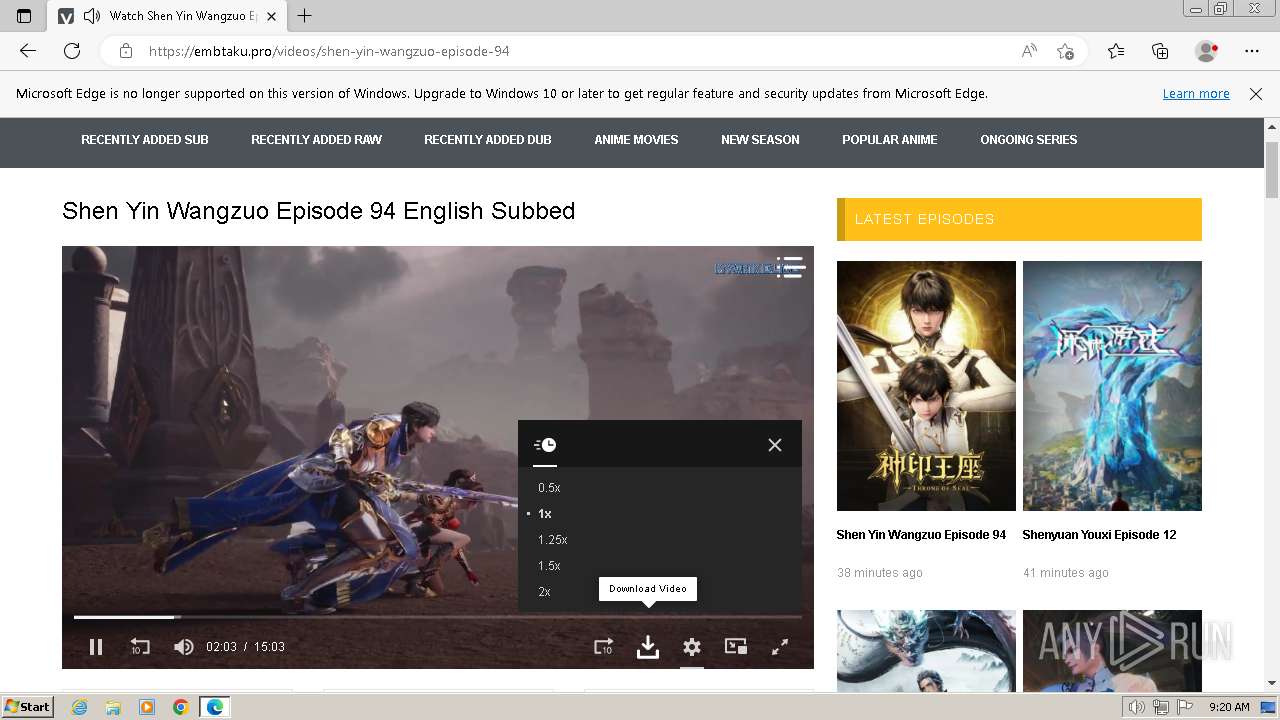Open the video playlist menu icon
This screenshot has height=720, width=1280.
[791, 267]
